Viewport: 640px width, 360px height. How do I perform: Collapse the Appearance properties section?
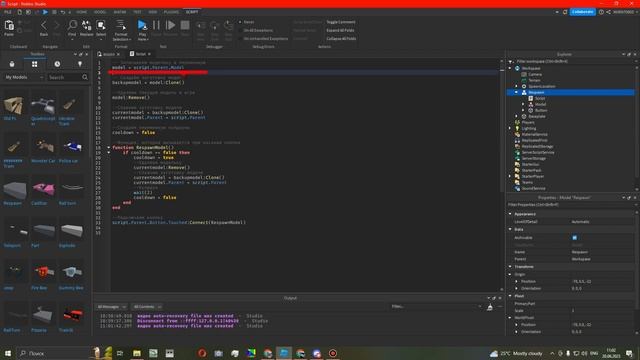(x=510, y=213)
